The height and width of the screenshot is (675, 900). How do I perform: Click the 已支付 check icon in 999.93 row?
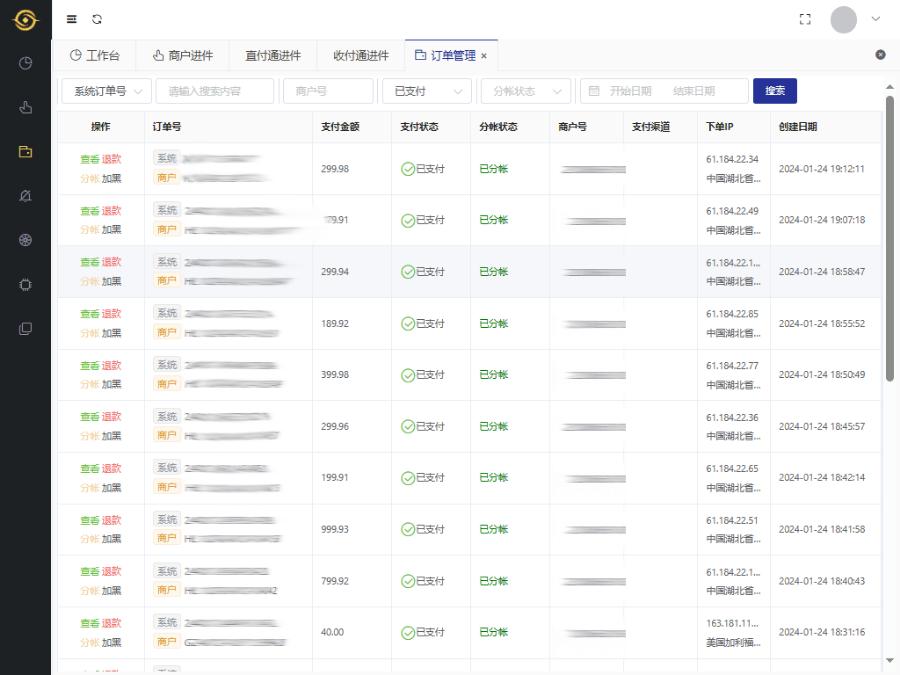[x=408, y=529]
